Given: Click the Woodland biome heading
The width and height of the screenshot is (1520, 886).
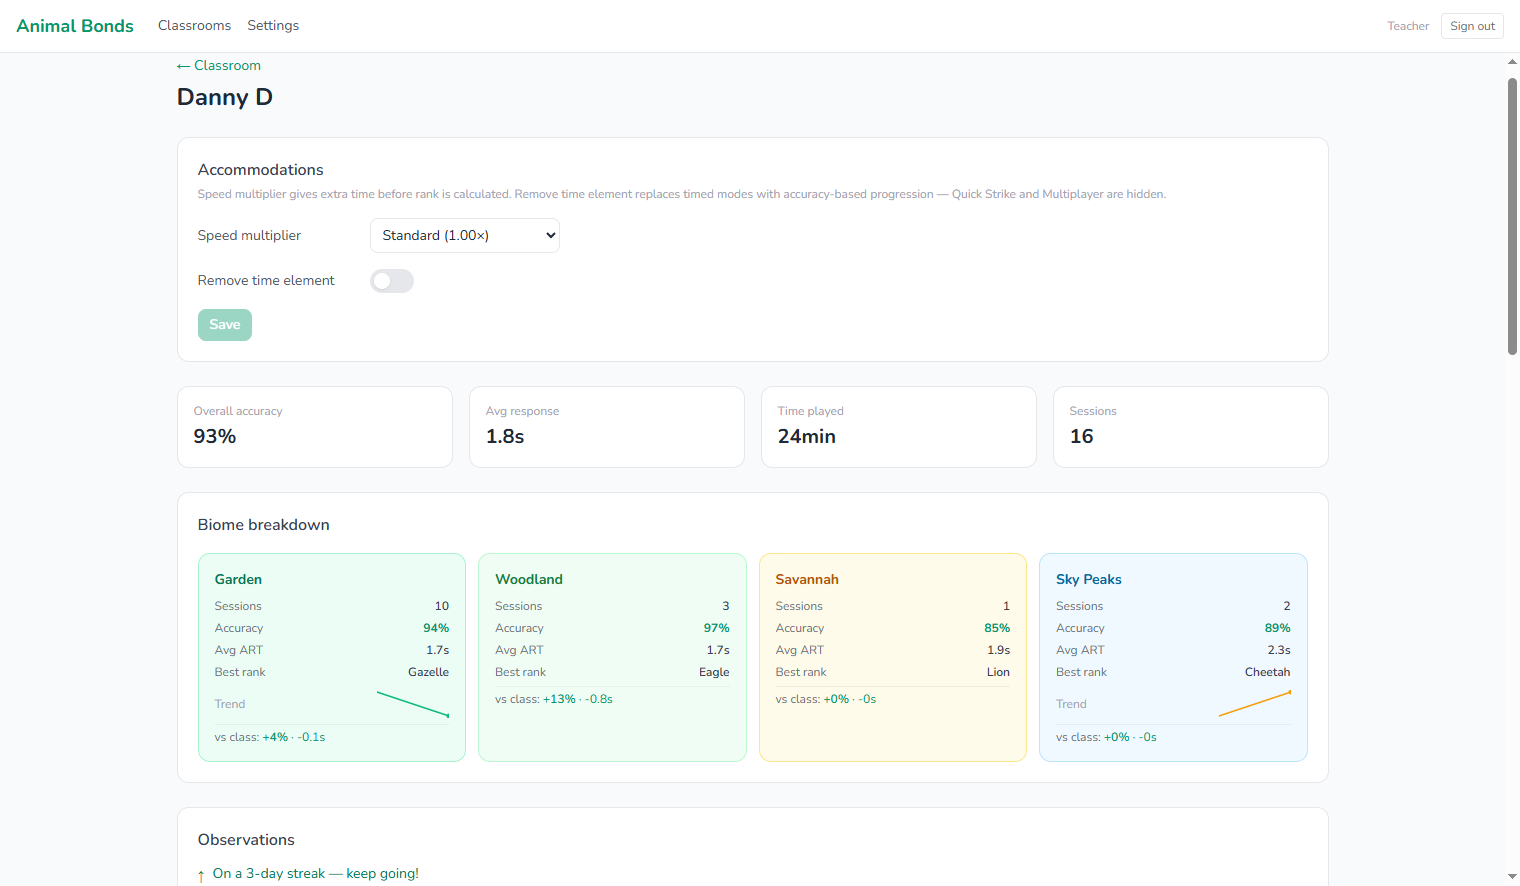Looking at the screenshot, I should tap(529, 579).
